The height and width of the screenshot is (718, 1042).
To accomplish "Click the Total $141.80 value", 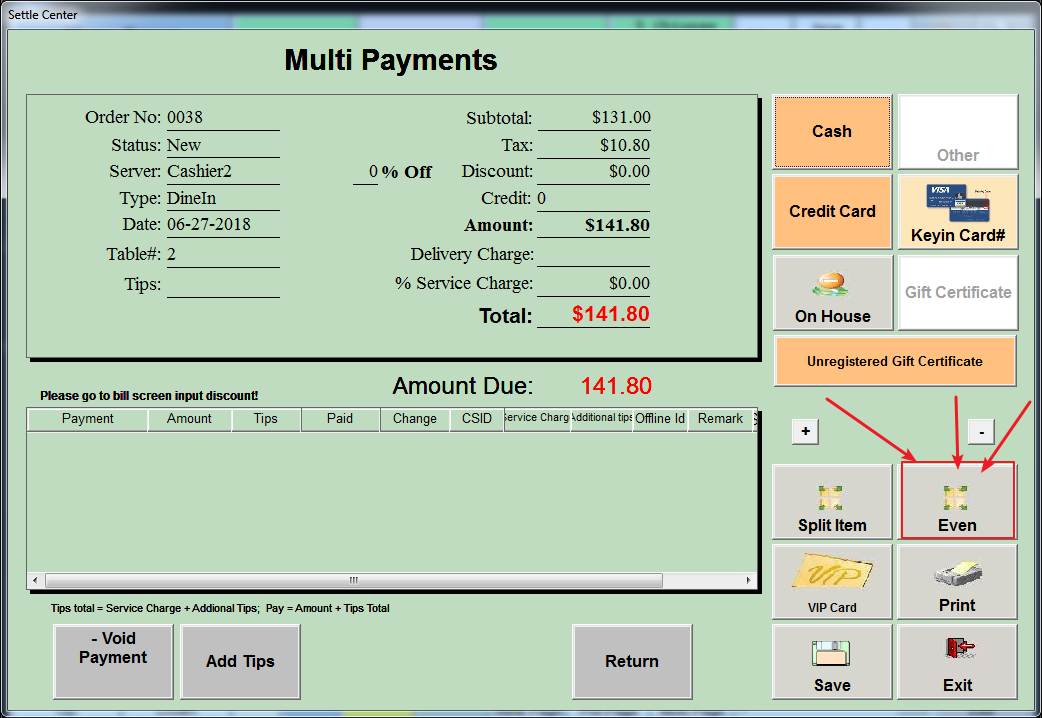I will pos(611,314).
